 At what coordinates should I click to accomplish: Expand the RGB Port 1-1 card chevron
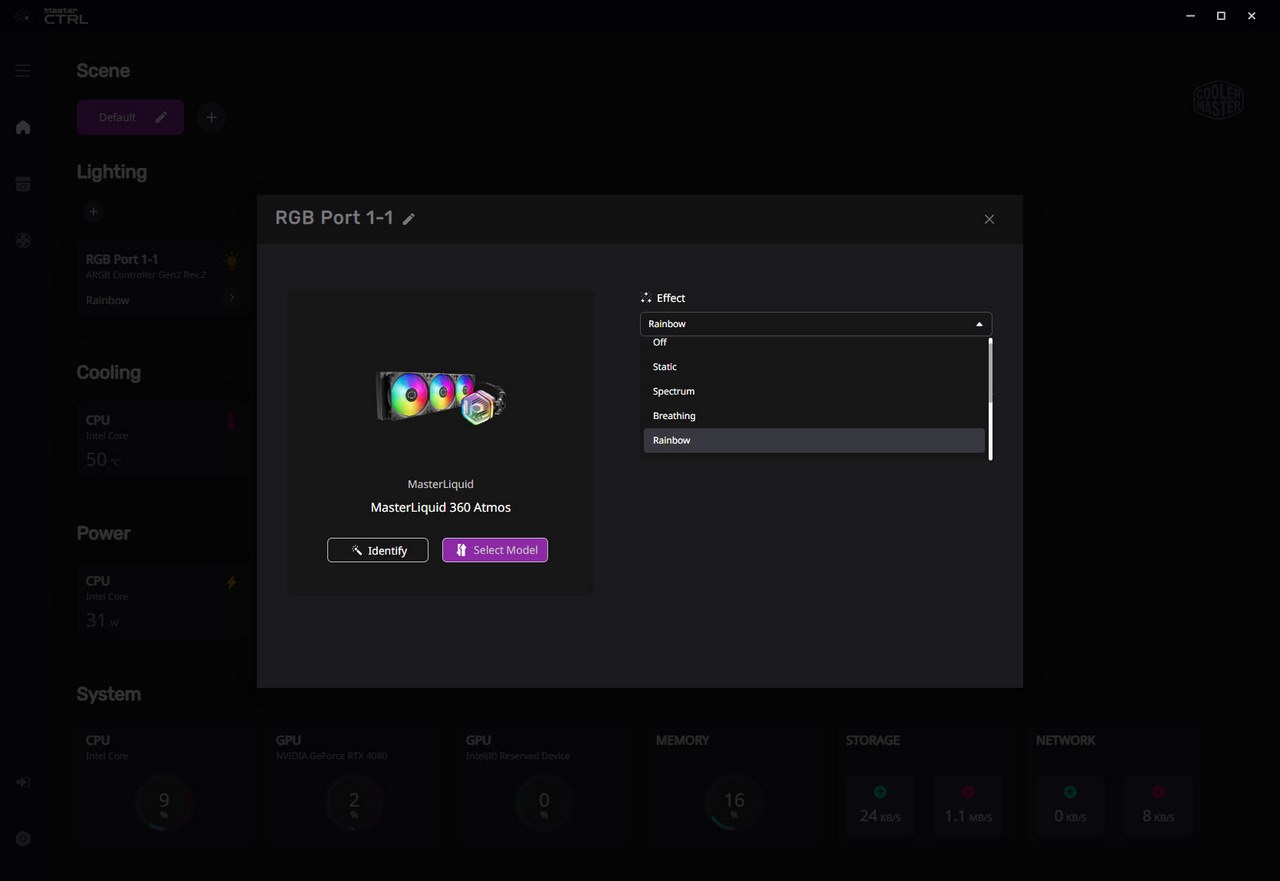231,298
